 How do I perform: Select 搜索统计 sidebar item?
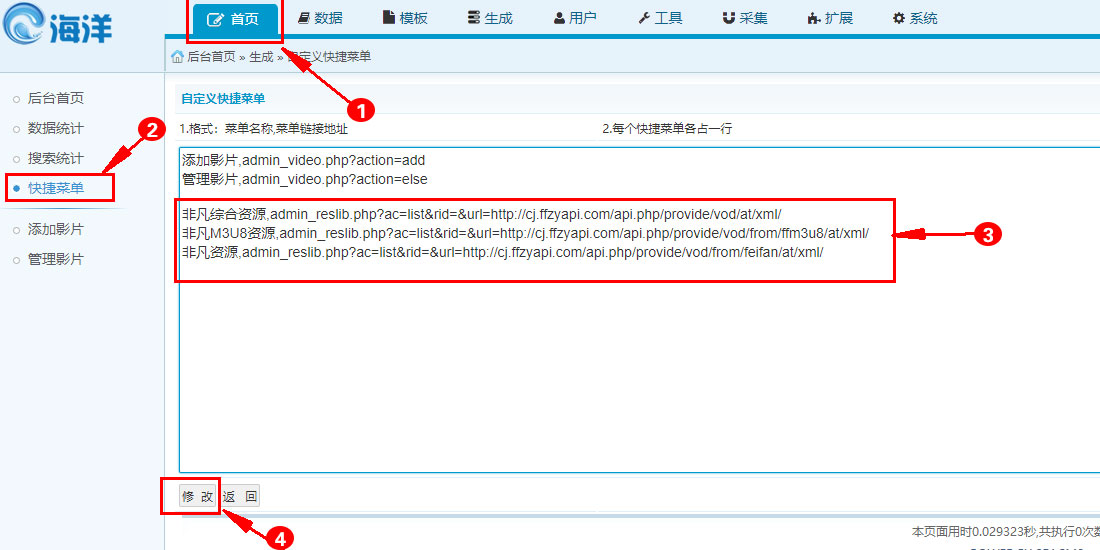coord(56,158)
